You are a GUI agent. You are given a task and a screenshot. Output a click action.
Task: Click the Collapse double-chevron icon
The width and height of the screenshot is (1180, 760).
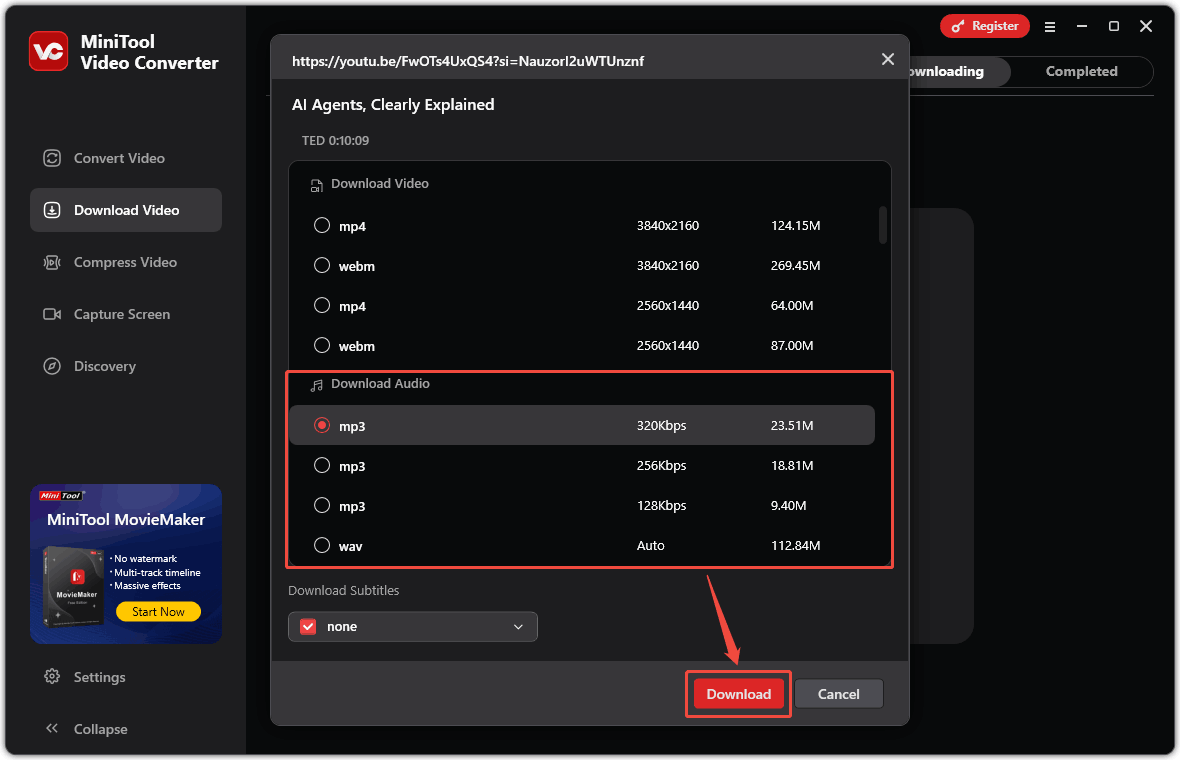(x=52, y=728)
